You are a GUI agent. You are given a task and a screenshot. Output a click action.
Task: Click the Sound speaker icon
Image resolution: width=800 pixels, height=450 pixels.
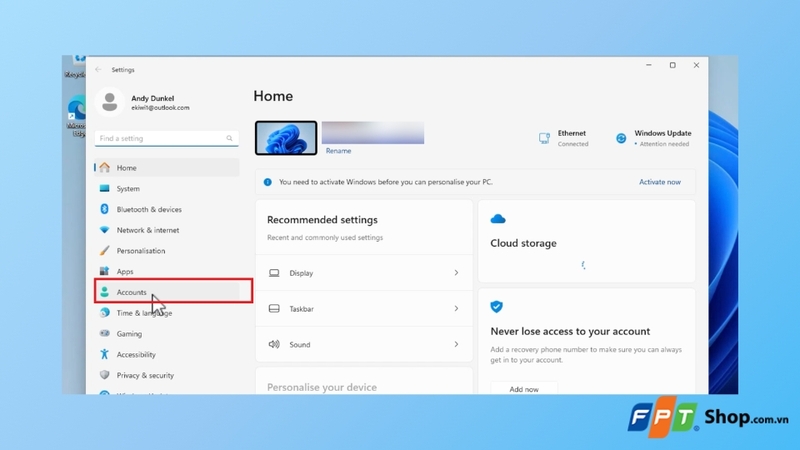tap(274, 344)
